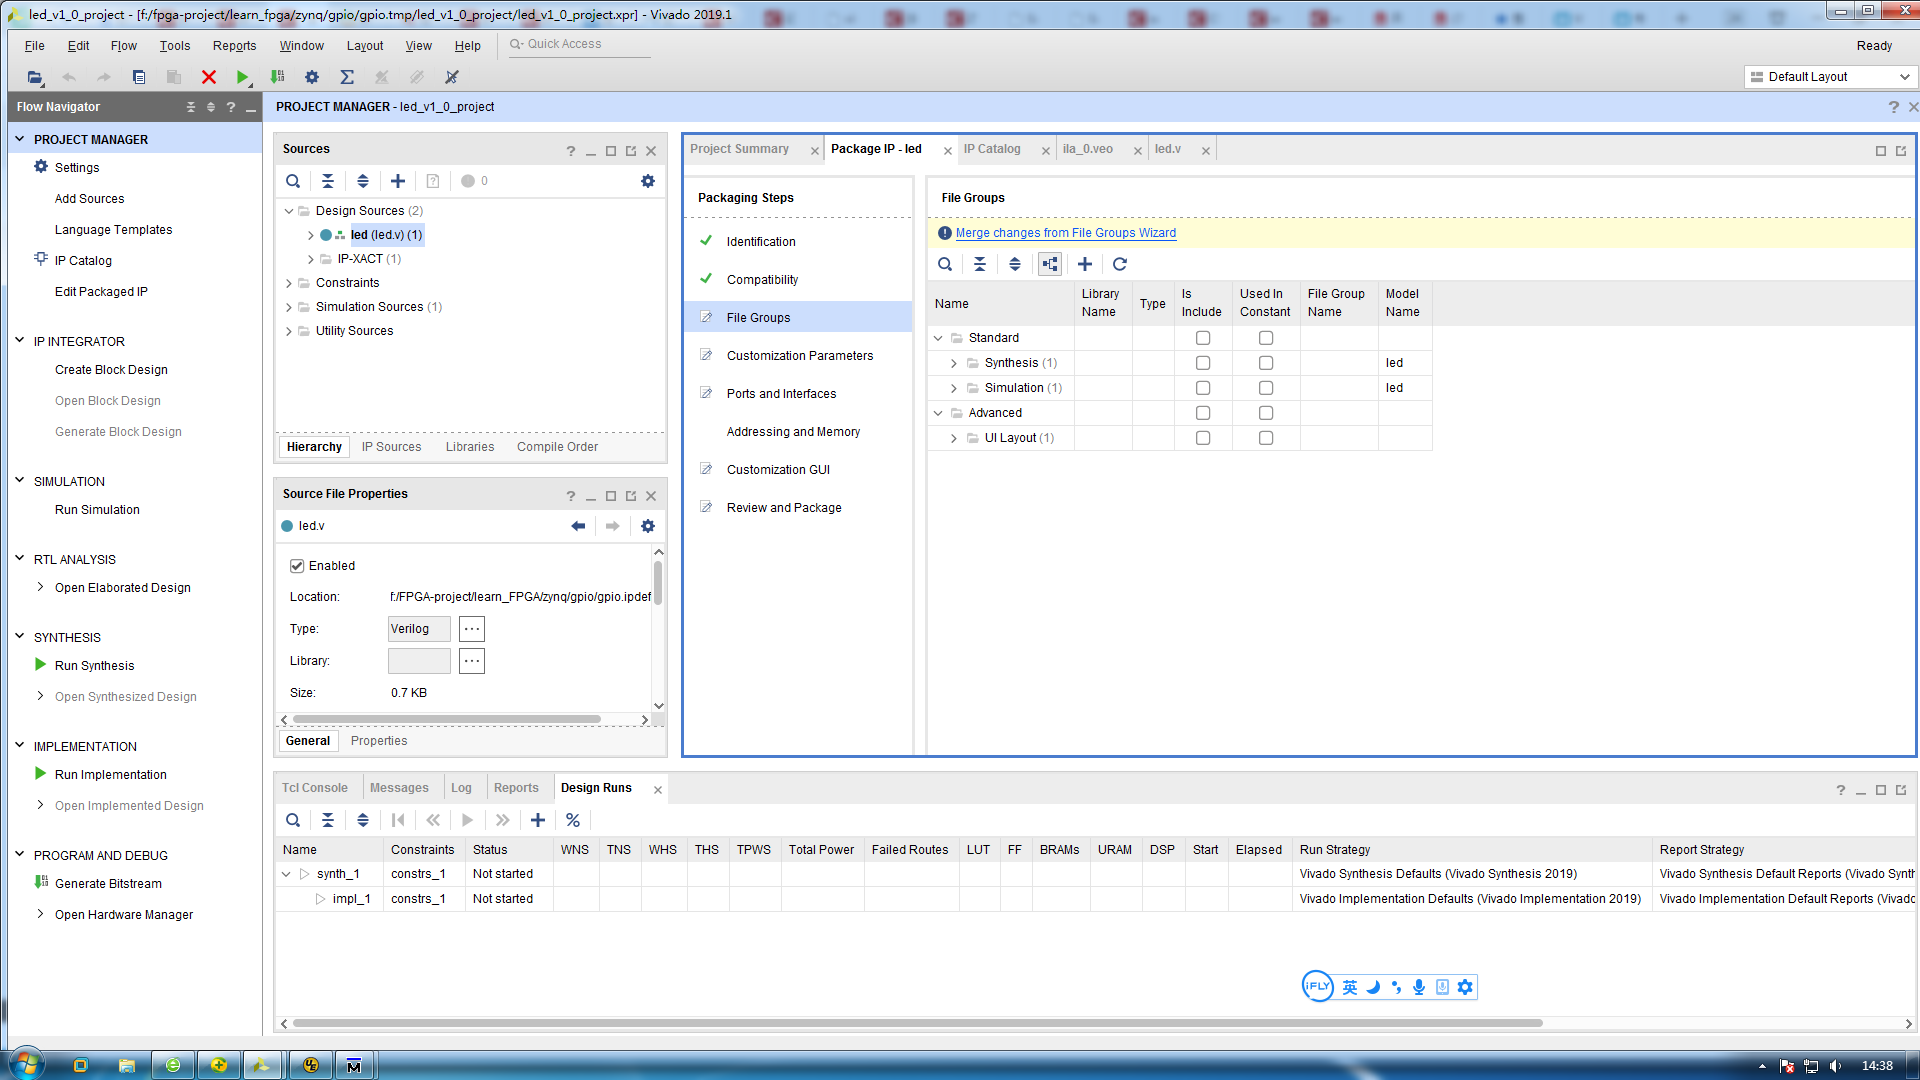Open the Sources panel settings gear

(x=648, y=181)
